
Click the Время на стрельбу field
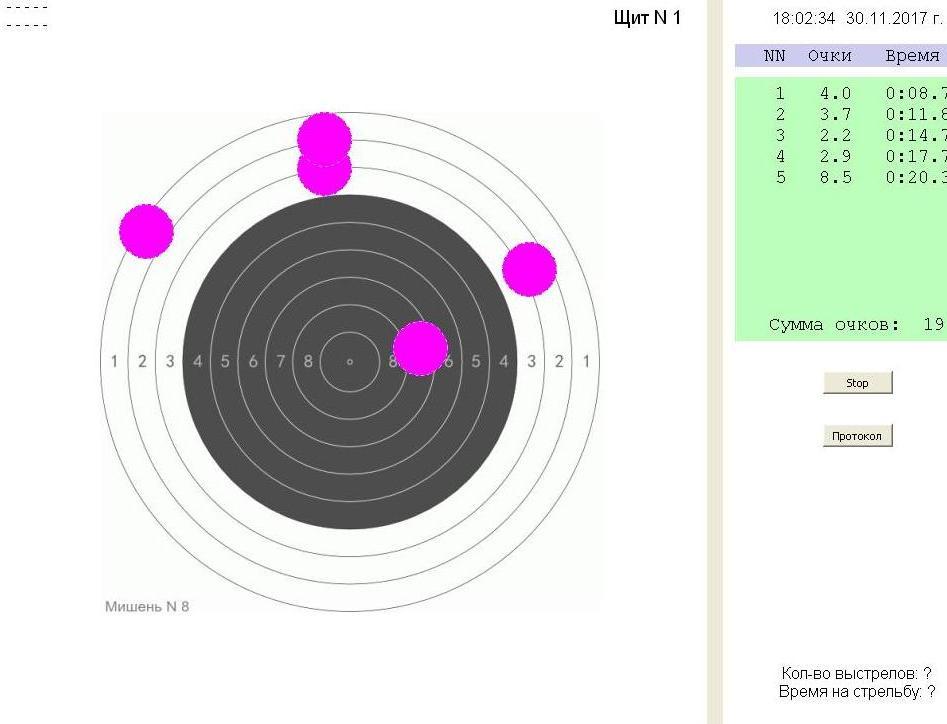856,691
